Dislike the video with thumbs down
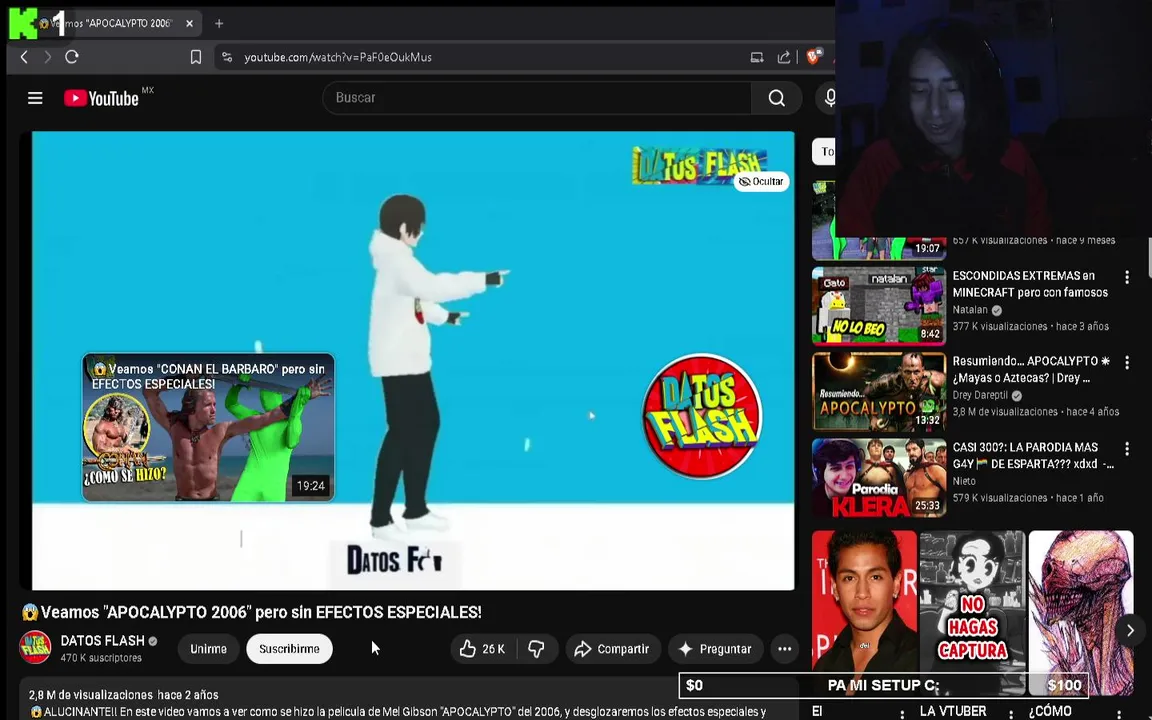 coord(537,649)
